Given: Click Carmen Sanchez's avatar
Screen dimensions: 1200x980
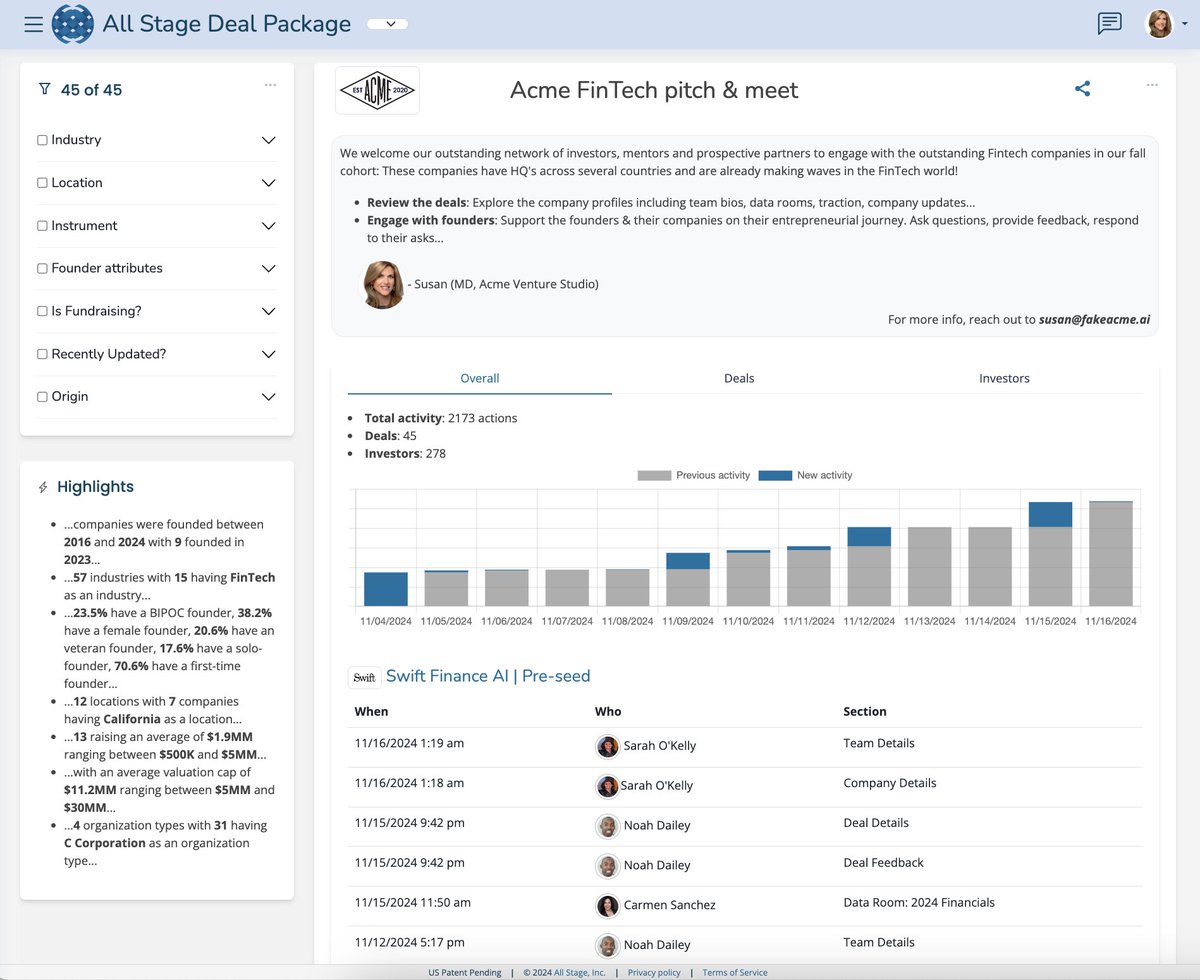Looking at the screenshot, I should (x=607, y=906).
